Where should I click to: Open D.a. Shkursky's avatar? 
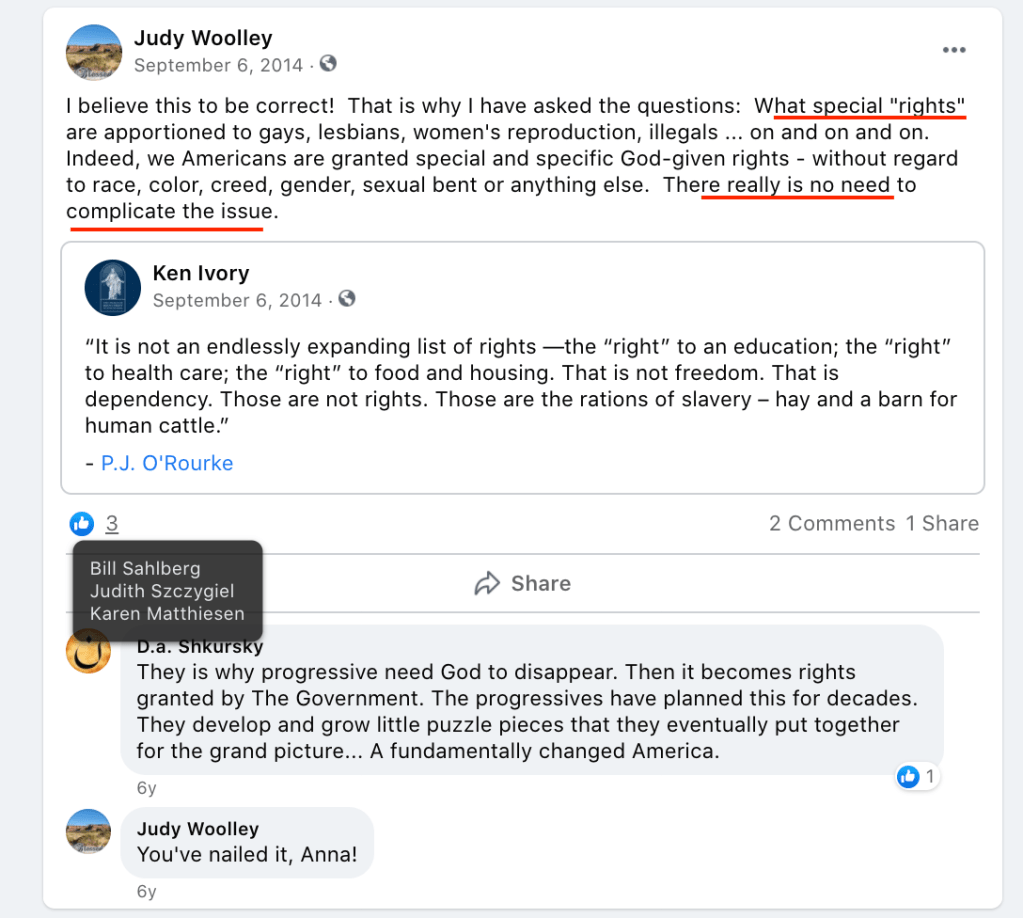(x=89, y=653)
